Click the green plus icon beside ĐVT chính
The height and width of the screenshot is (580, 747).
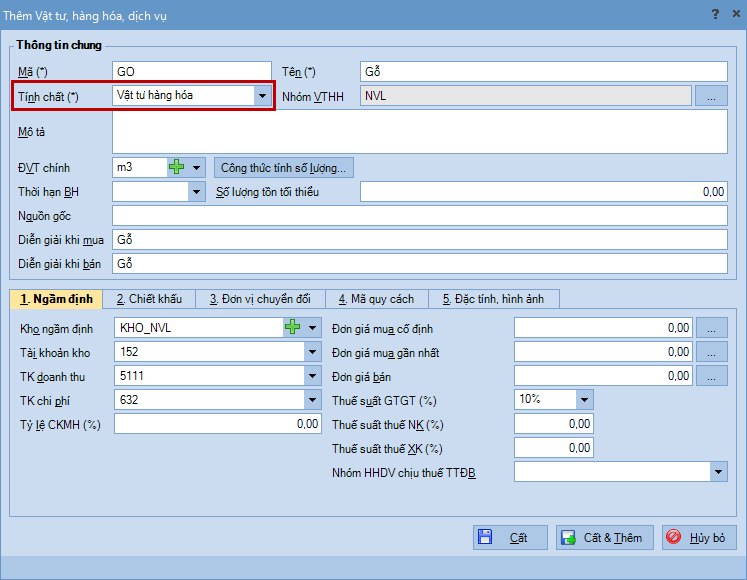[x=177, y=167]
